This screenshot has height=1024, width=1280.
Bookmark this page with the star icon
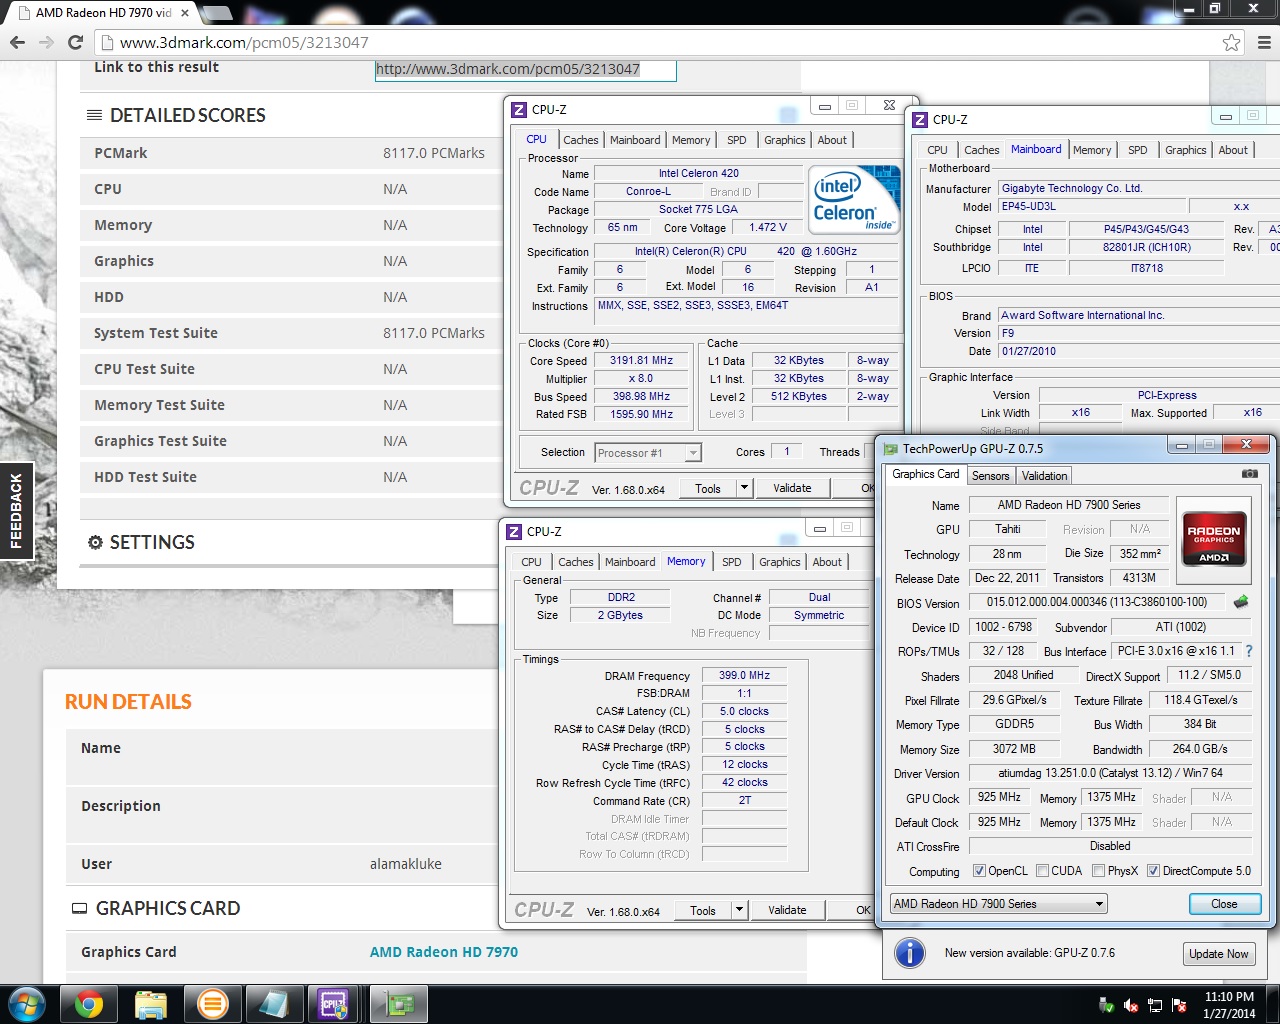click(x=1231, y=43)
